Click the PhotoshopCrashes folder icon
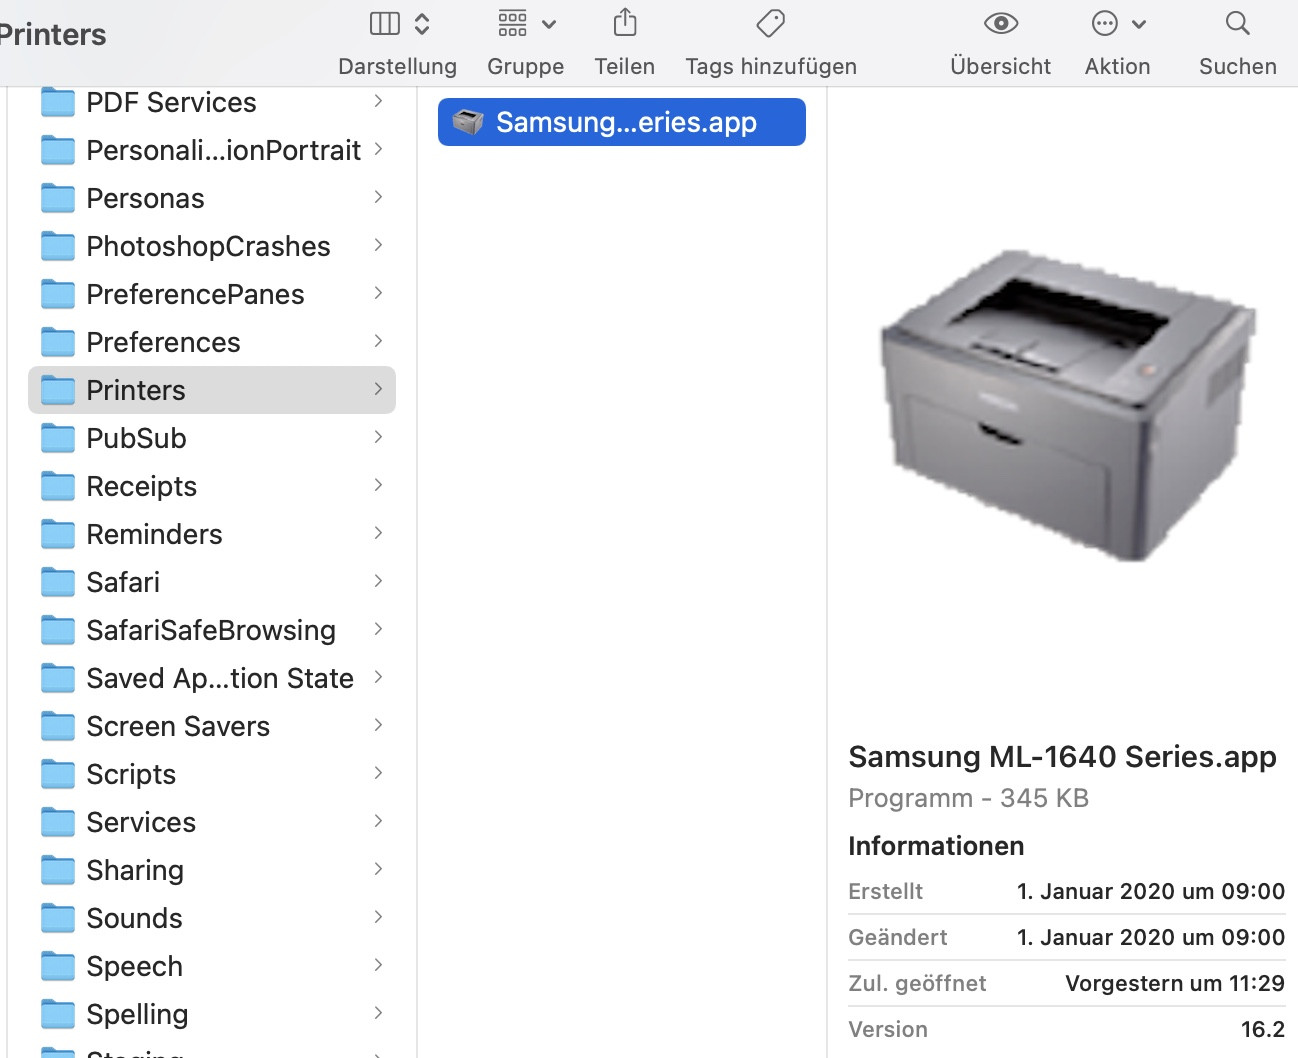This screenshot has width=1298, height=1058. click(x=58, y=246)
